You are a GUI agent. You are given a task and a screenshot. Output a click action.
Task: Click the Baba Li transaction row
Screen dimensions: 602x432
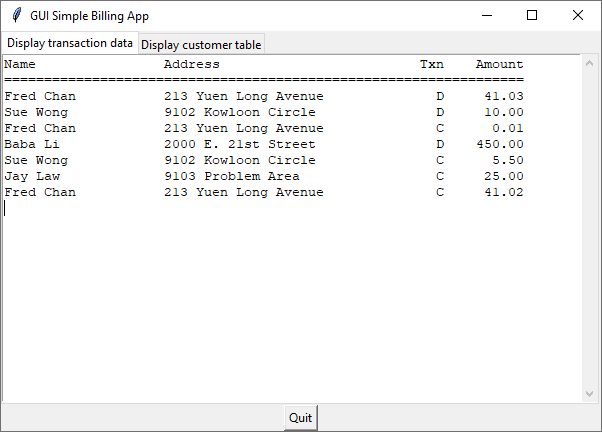[x=264, y=144]
